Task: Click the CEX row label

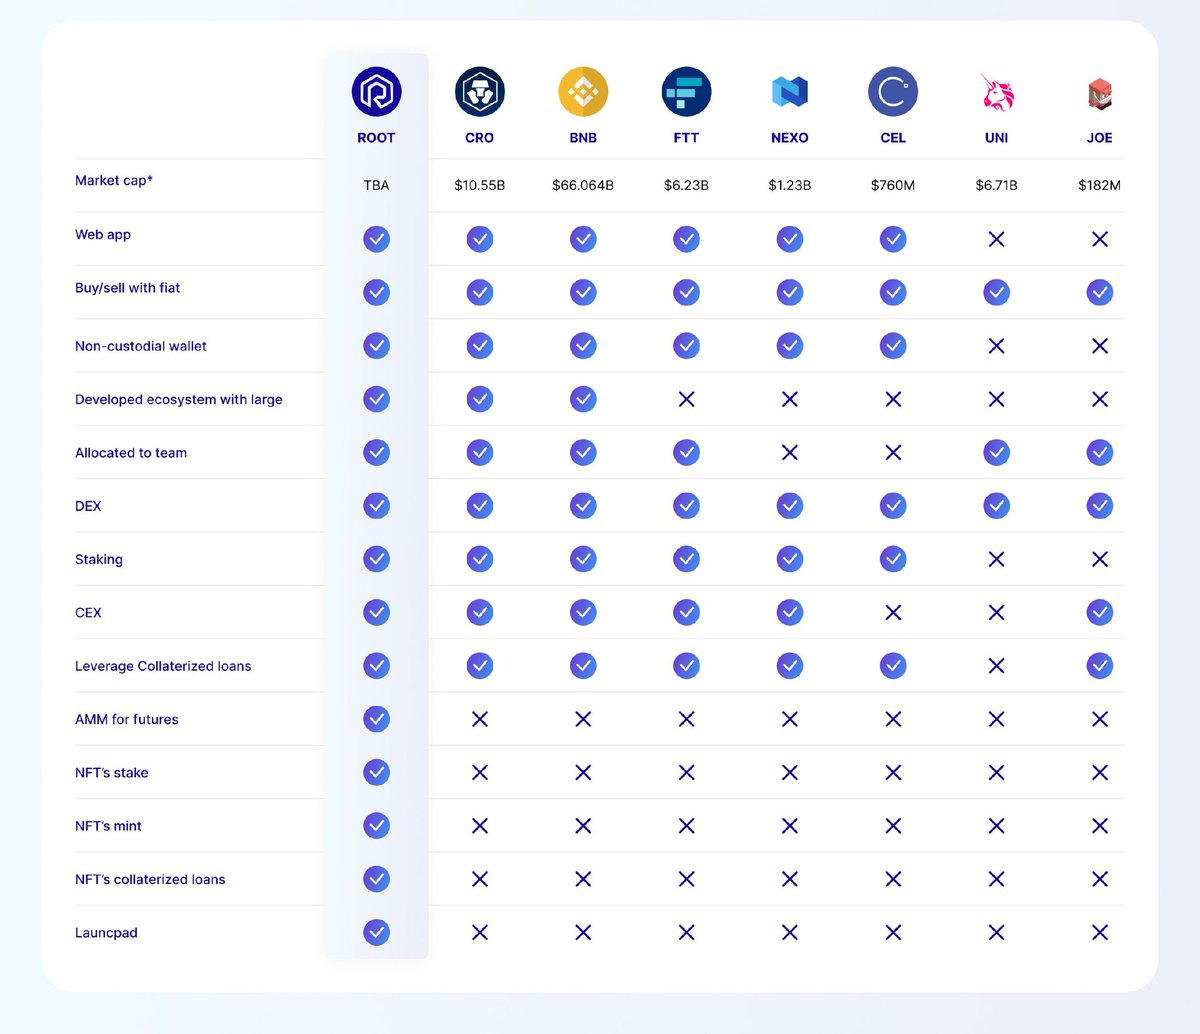Action: [88, 612]
